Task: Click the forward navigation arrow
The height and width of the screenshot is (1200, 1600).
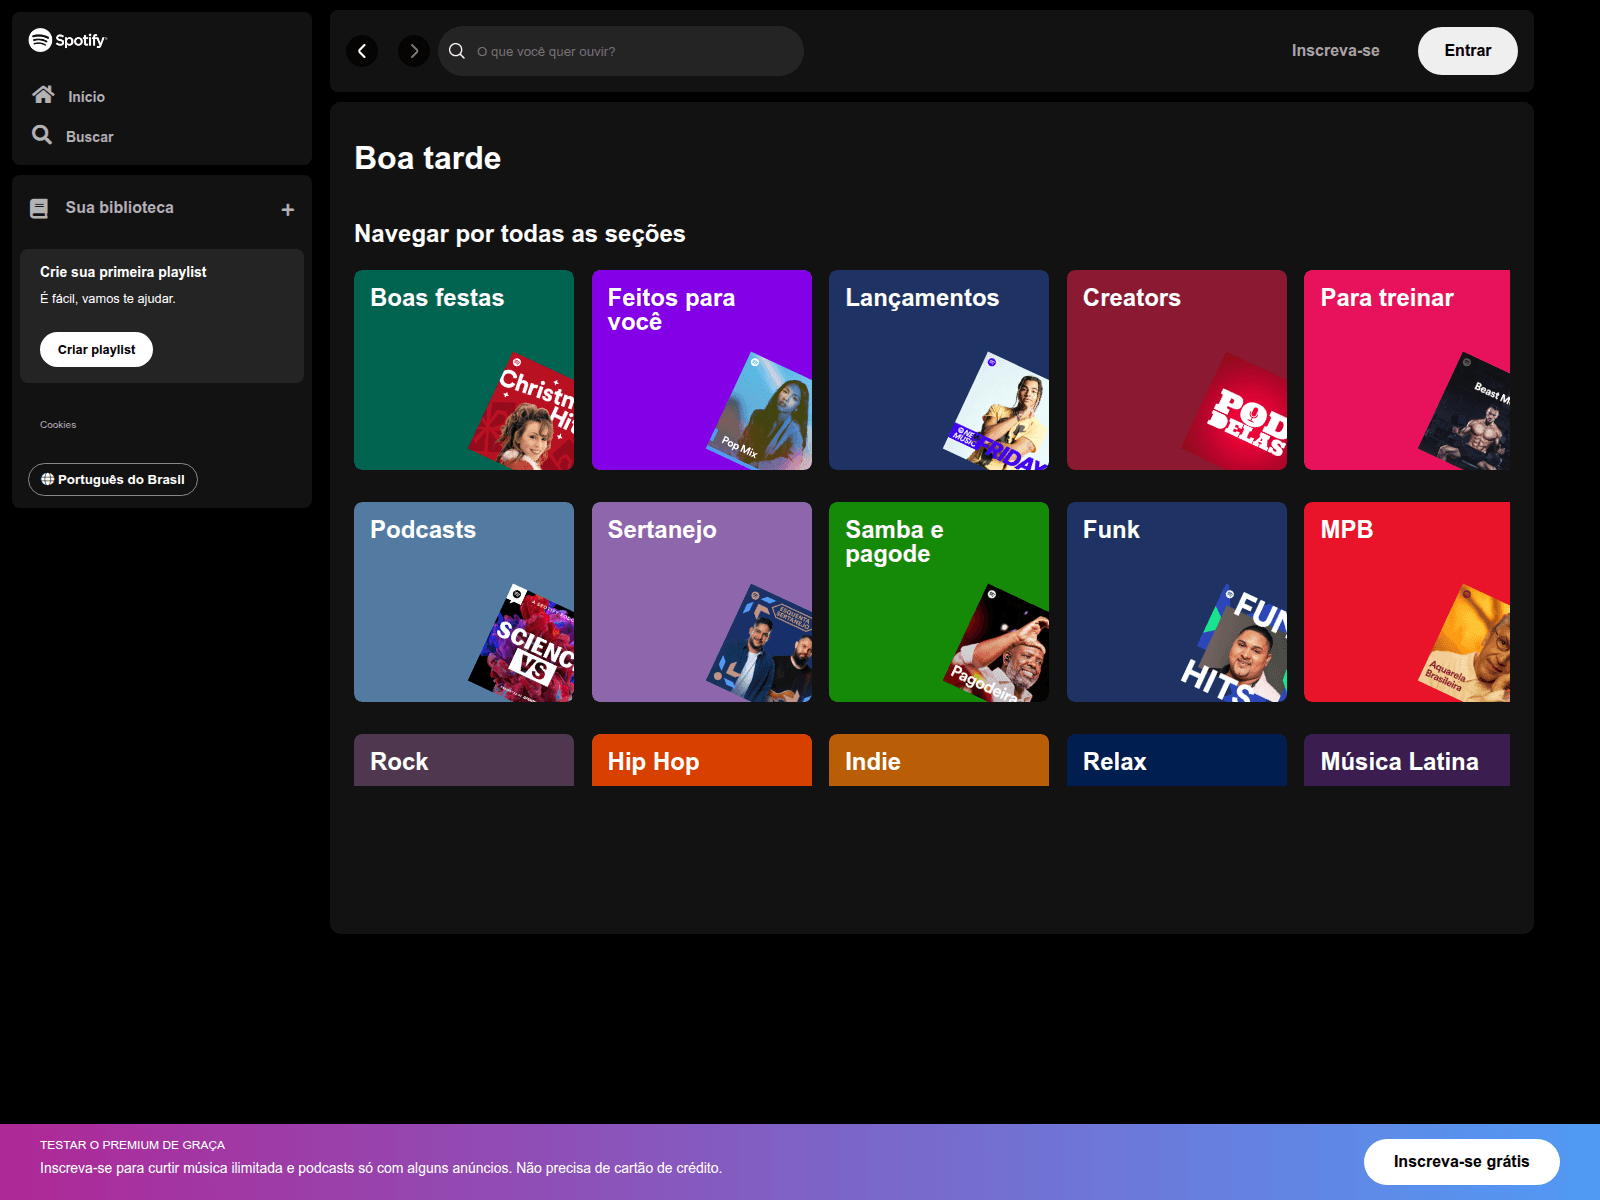Action: [413, 51]
